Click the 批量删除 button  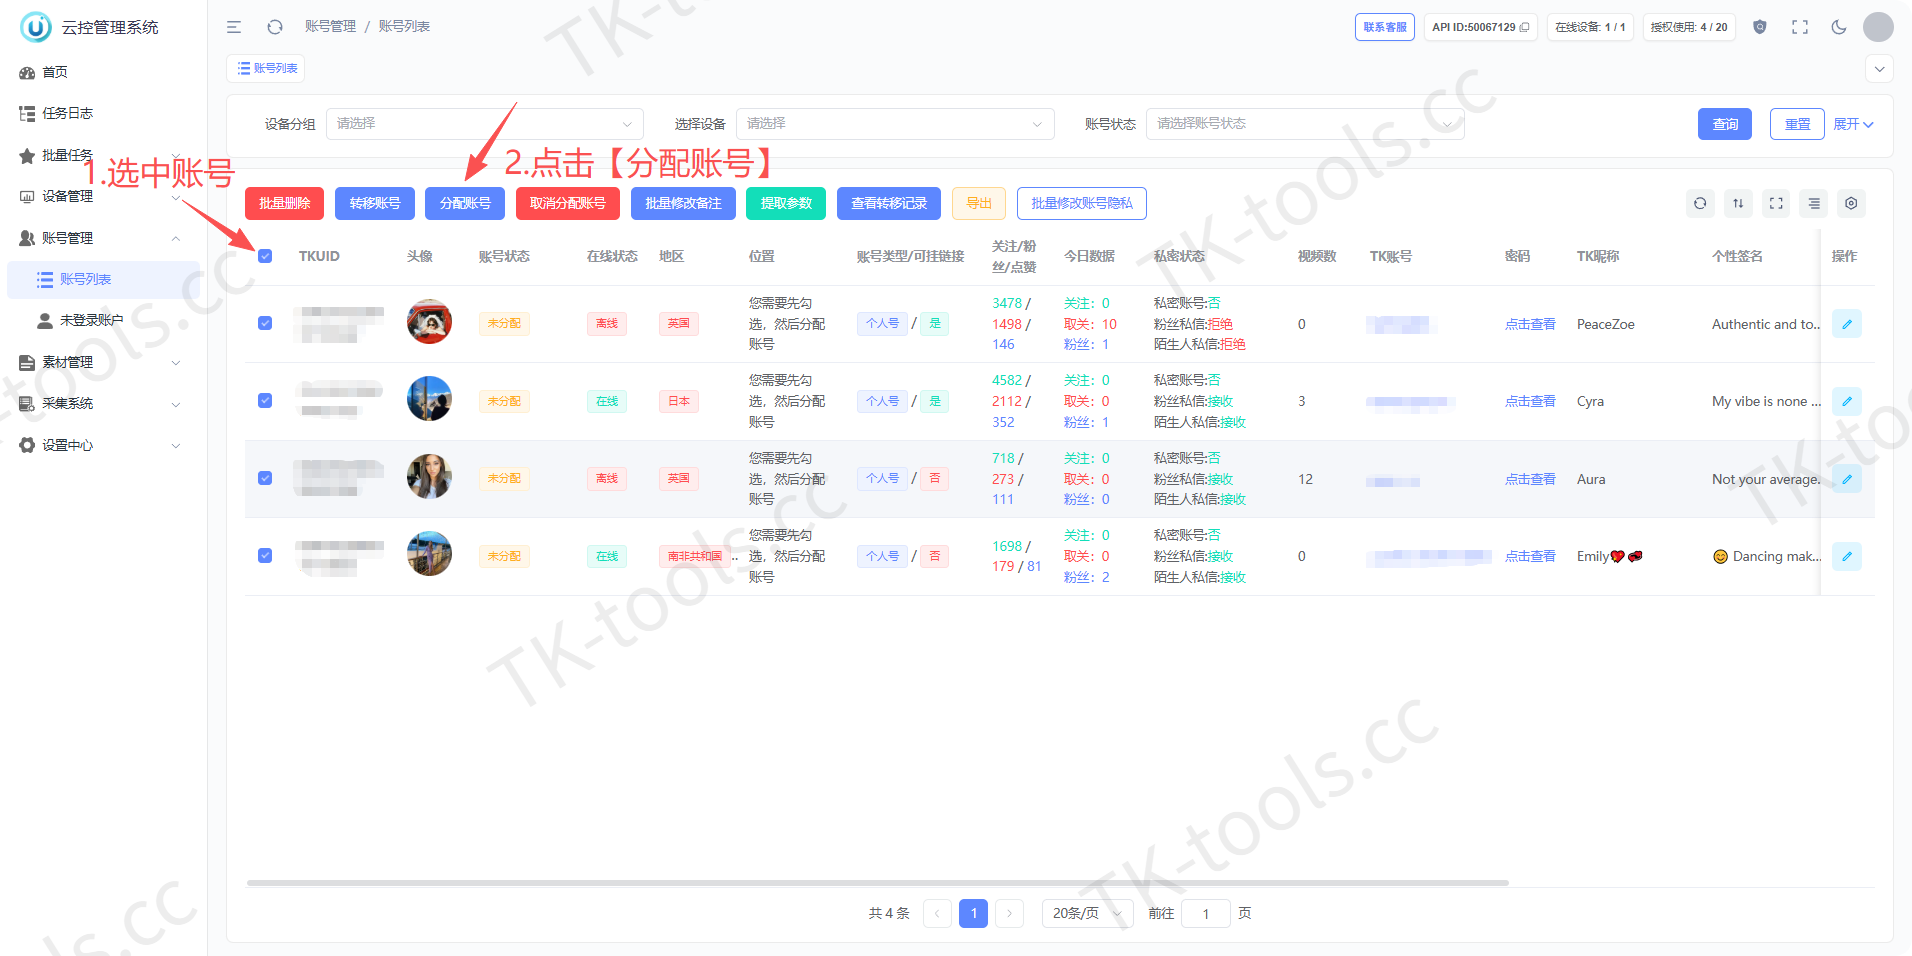[284, 203]
